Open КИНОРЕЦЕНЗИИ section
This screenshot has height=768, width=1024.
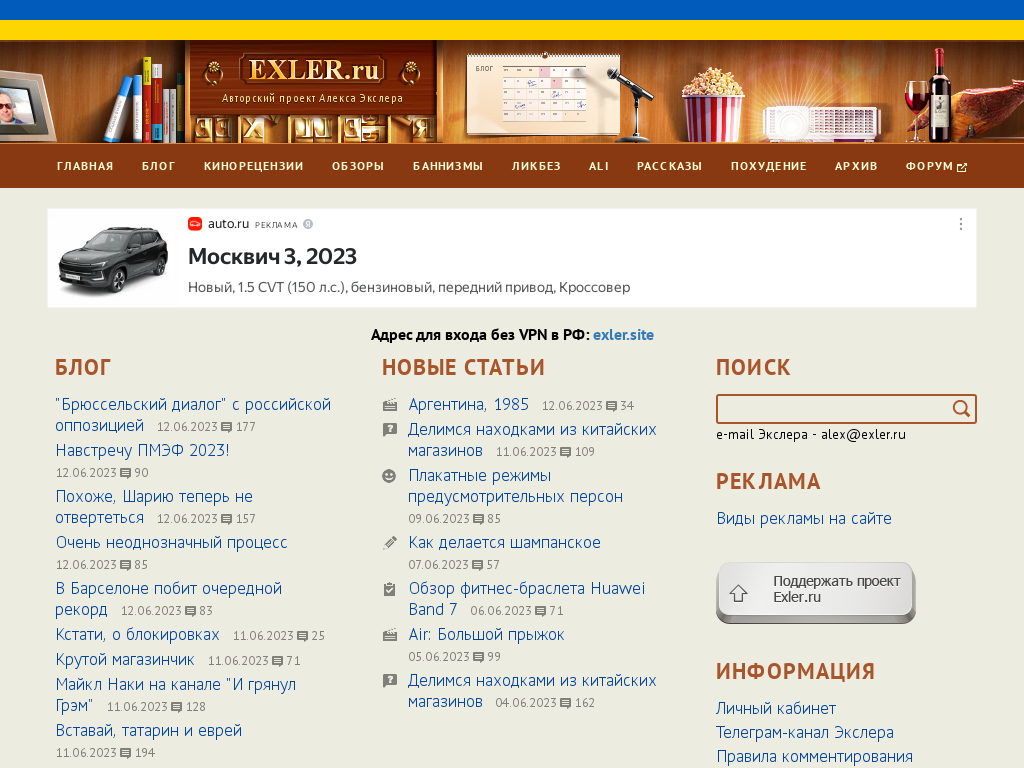coord(253,166)
